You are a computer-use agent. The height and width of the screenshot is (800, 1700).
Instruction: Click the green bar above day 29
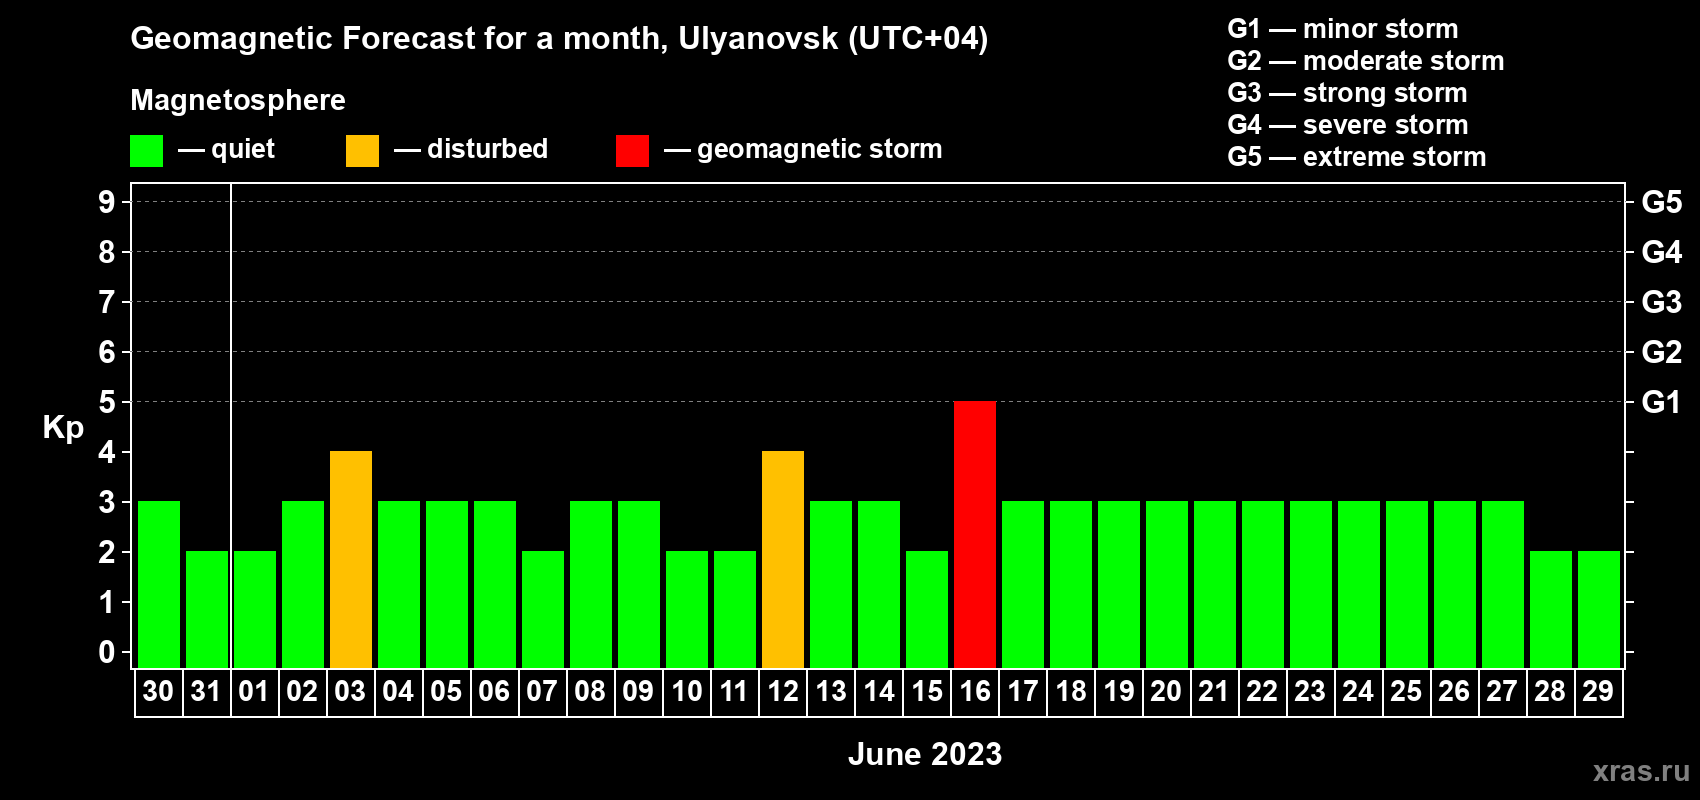(1599, 609)
